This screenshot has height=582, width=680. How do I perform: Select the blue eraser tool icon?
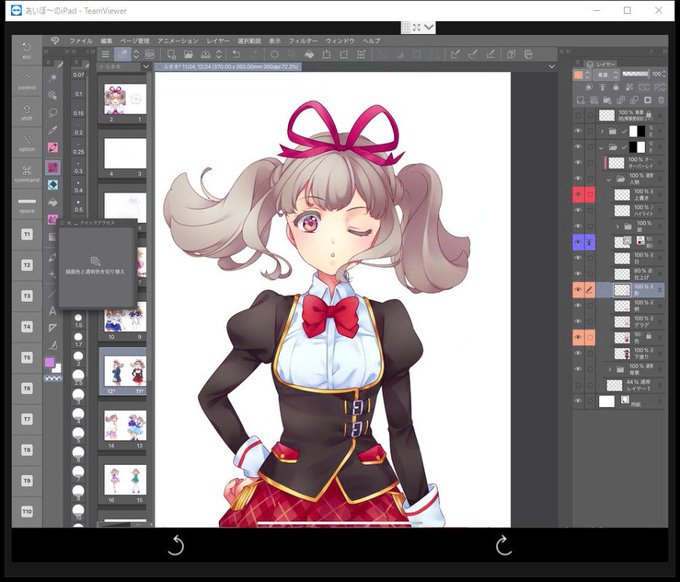pyautogui.click(x=52, y=185)
